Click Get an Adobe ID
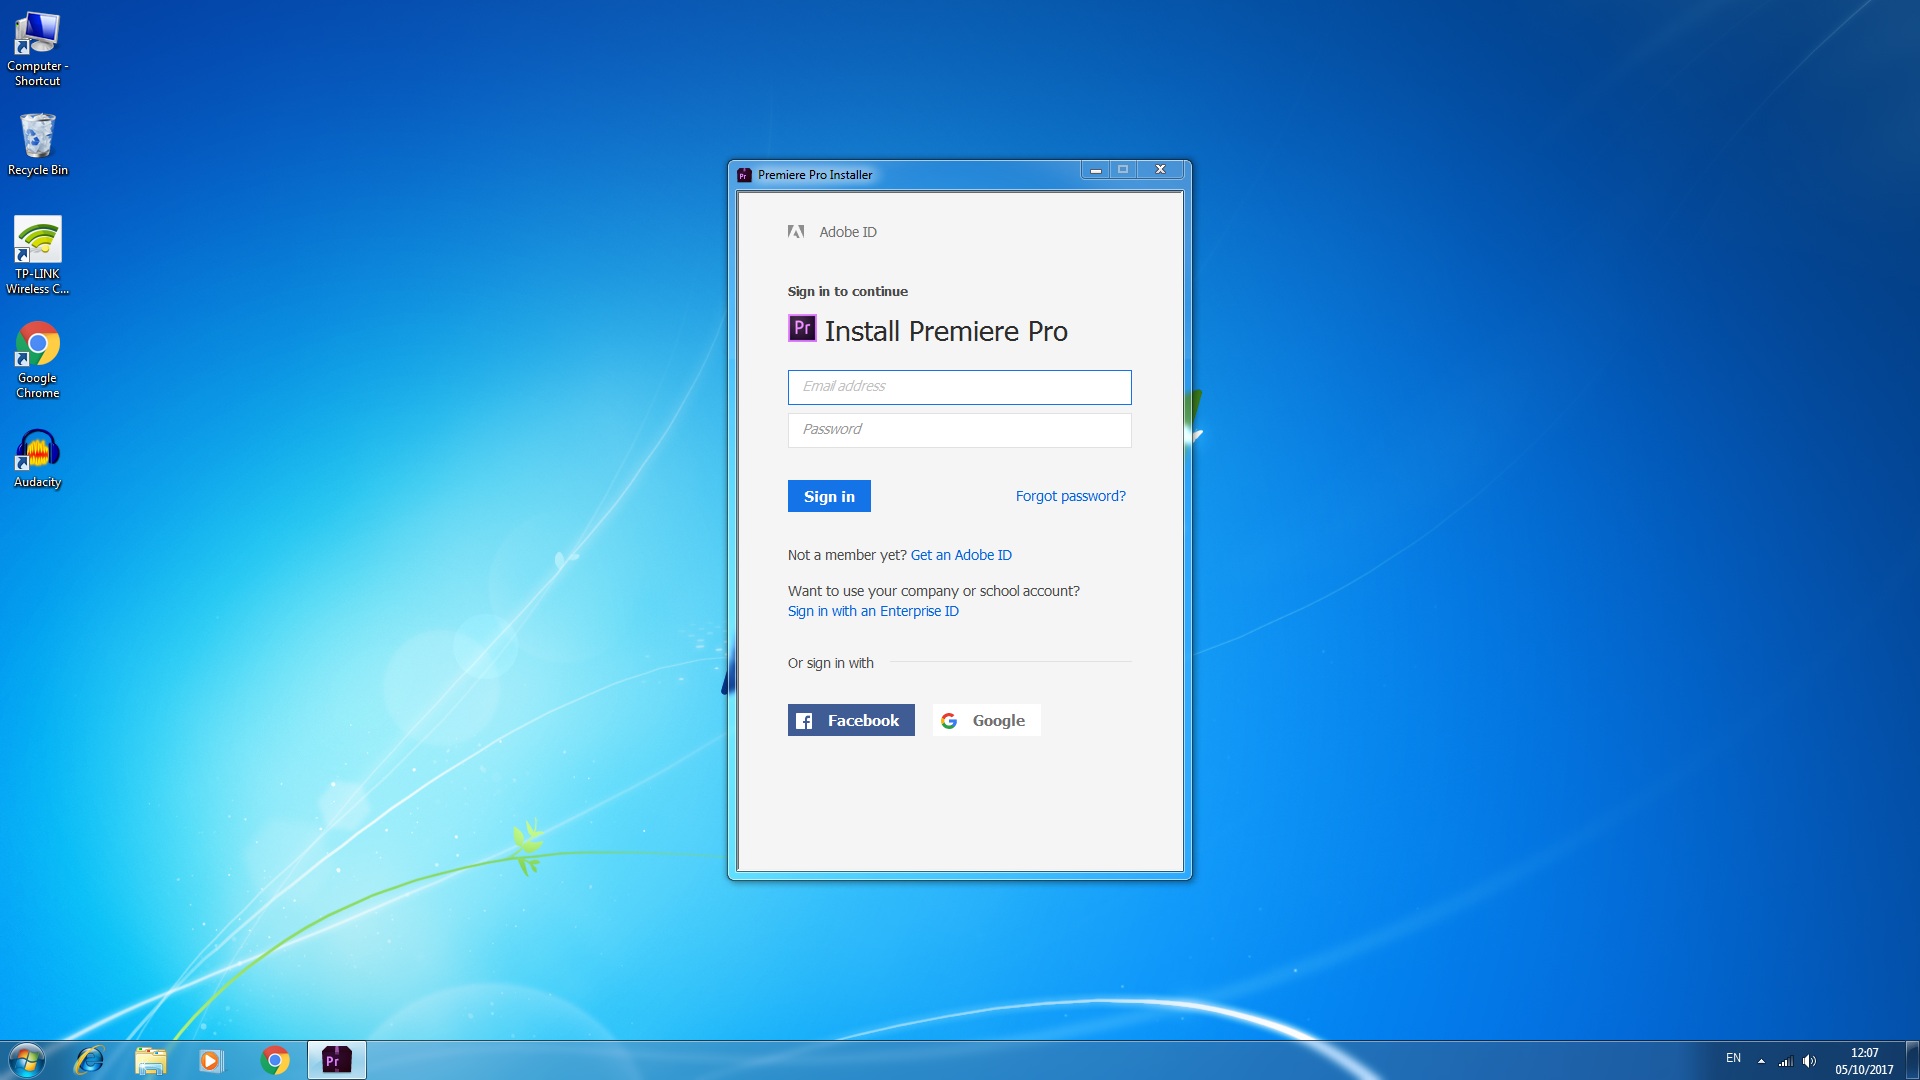The height and width of the screenshot is (1080, 1920). coord(961,554)
